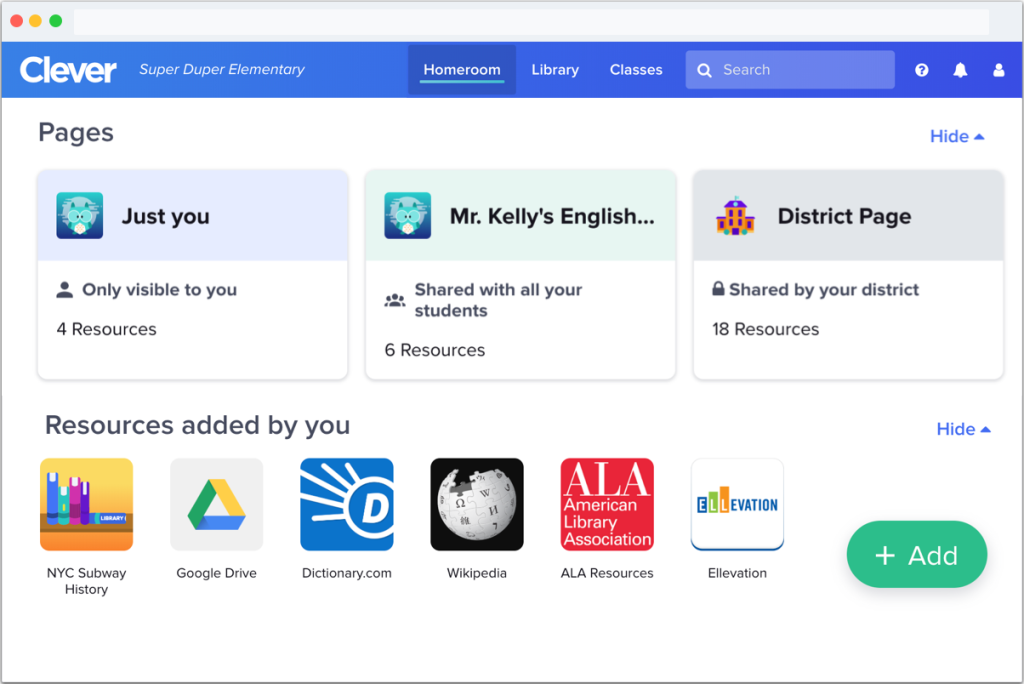
Task: Open the Google Drive resource icon
Action: coord(216,505)
